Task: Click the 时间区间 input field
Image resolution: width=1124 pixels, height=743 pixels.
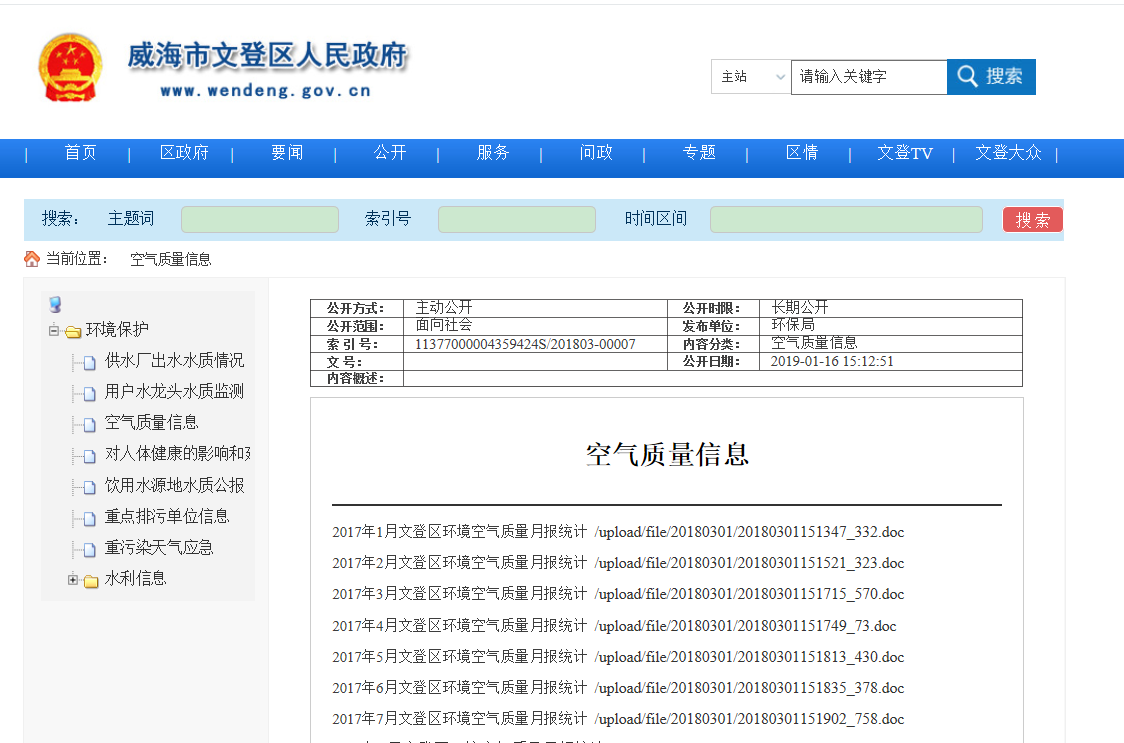Action: point(846,220)
